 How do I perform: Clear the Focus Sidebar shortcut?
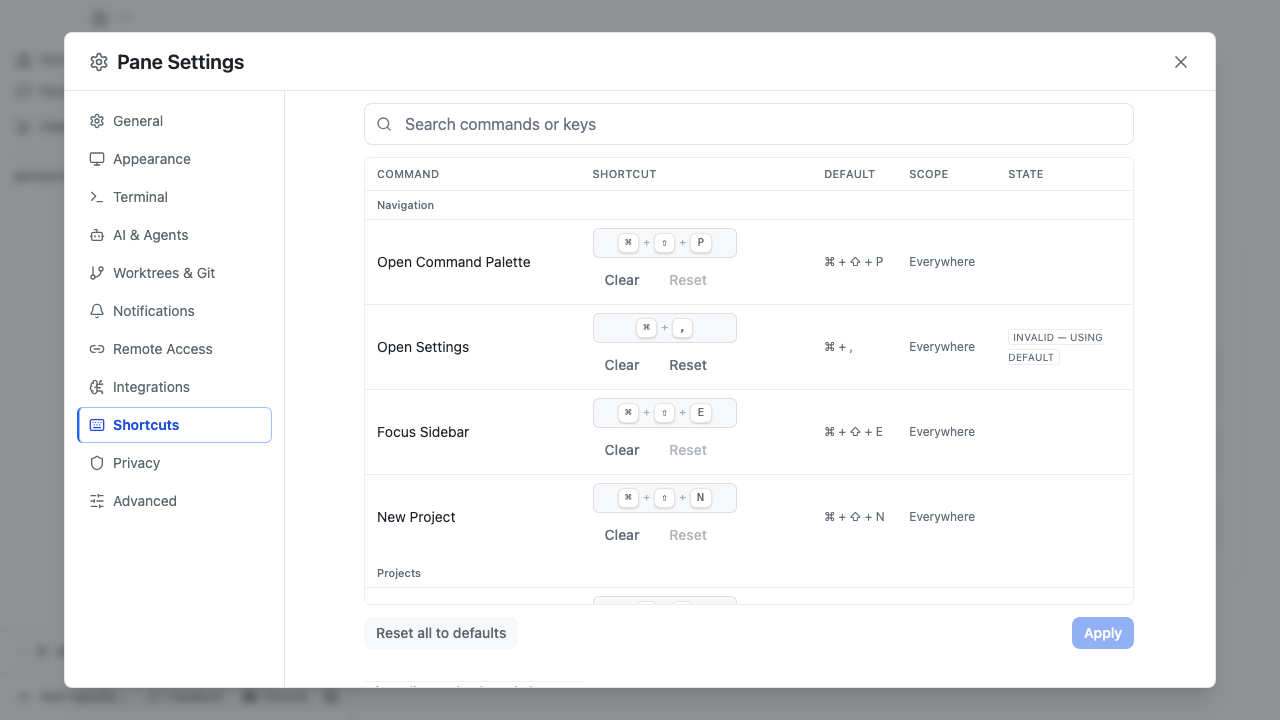pos(622,450)
